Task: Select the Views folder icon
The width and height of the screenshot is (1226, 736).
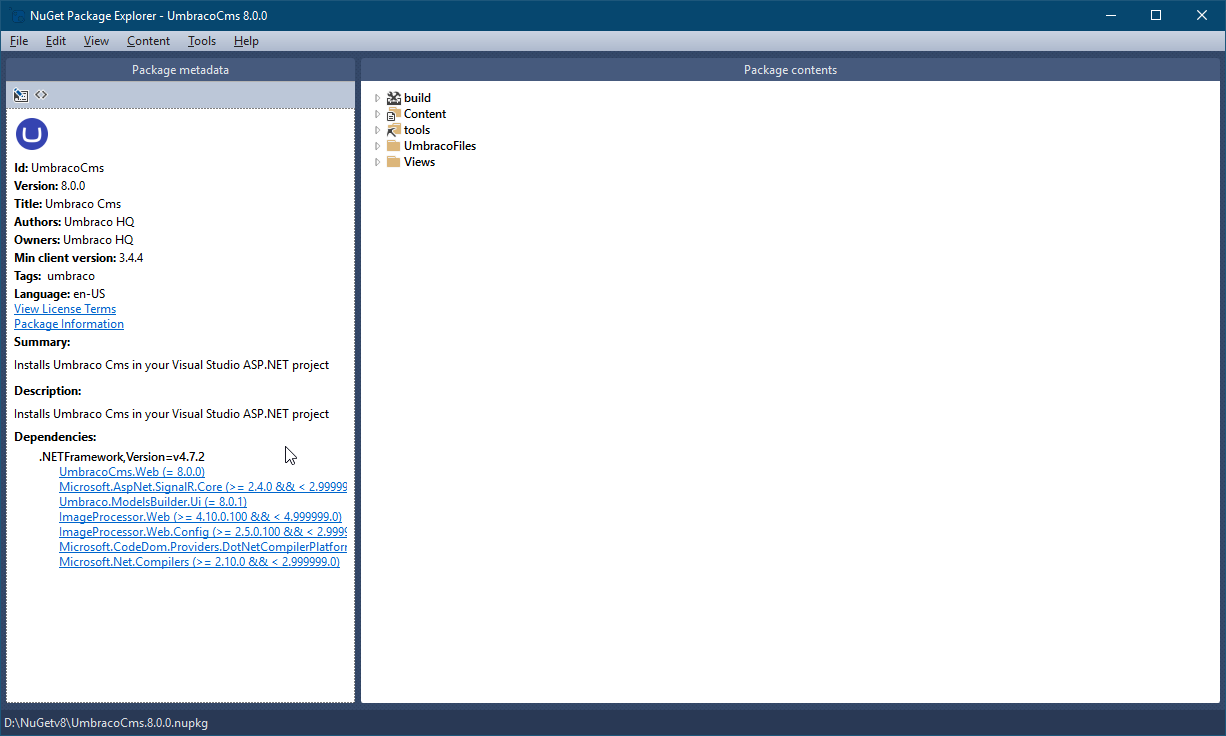Action: point(393,162)
